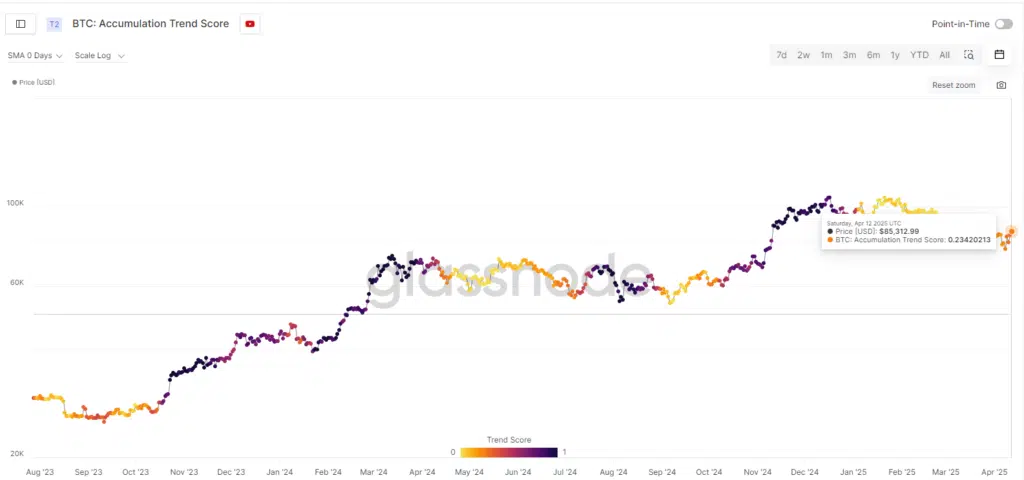Click the BTC: Accumulation Trend Score title
This screenshot has height=480, width=1024.
pyautogui.click(x=150, y=24)
